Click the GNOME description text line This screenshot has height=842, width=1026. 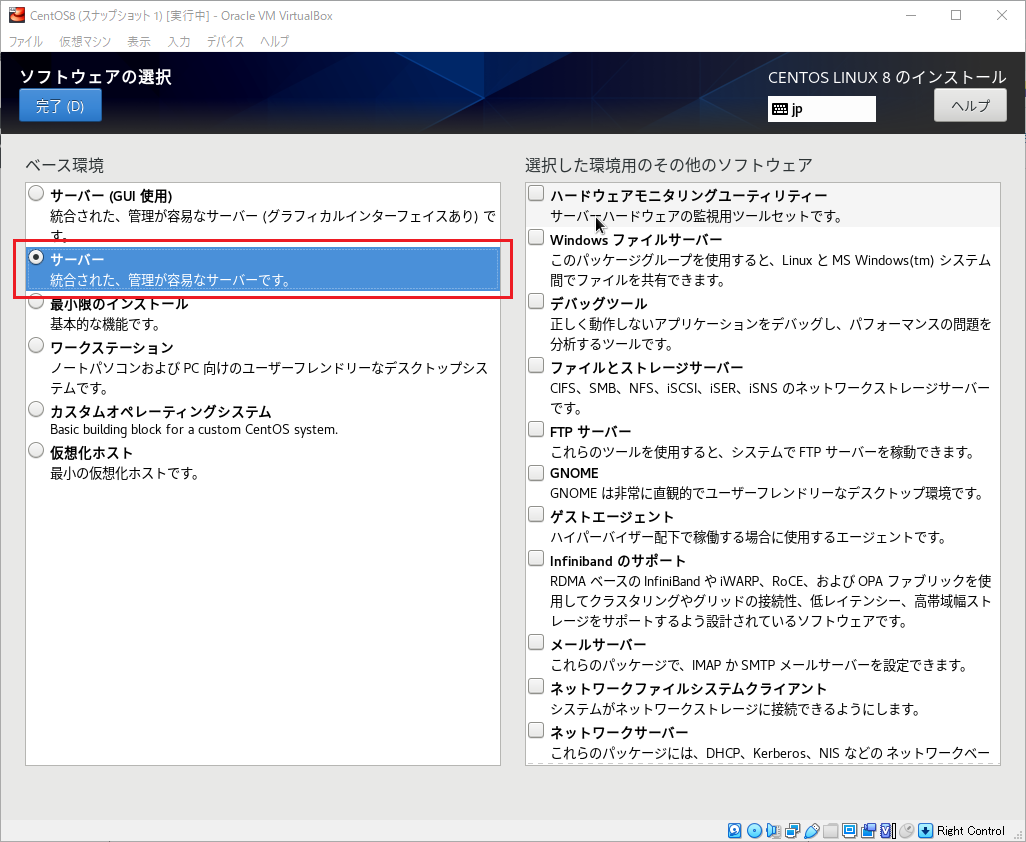(x=768, y=493)
